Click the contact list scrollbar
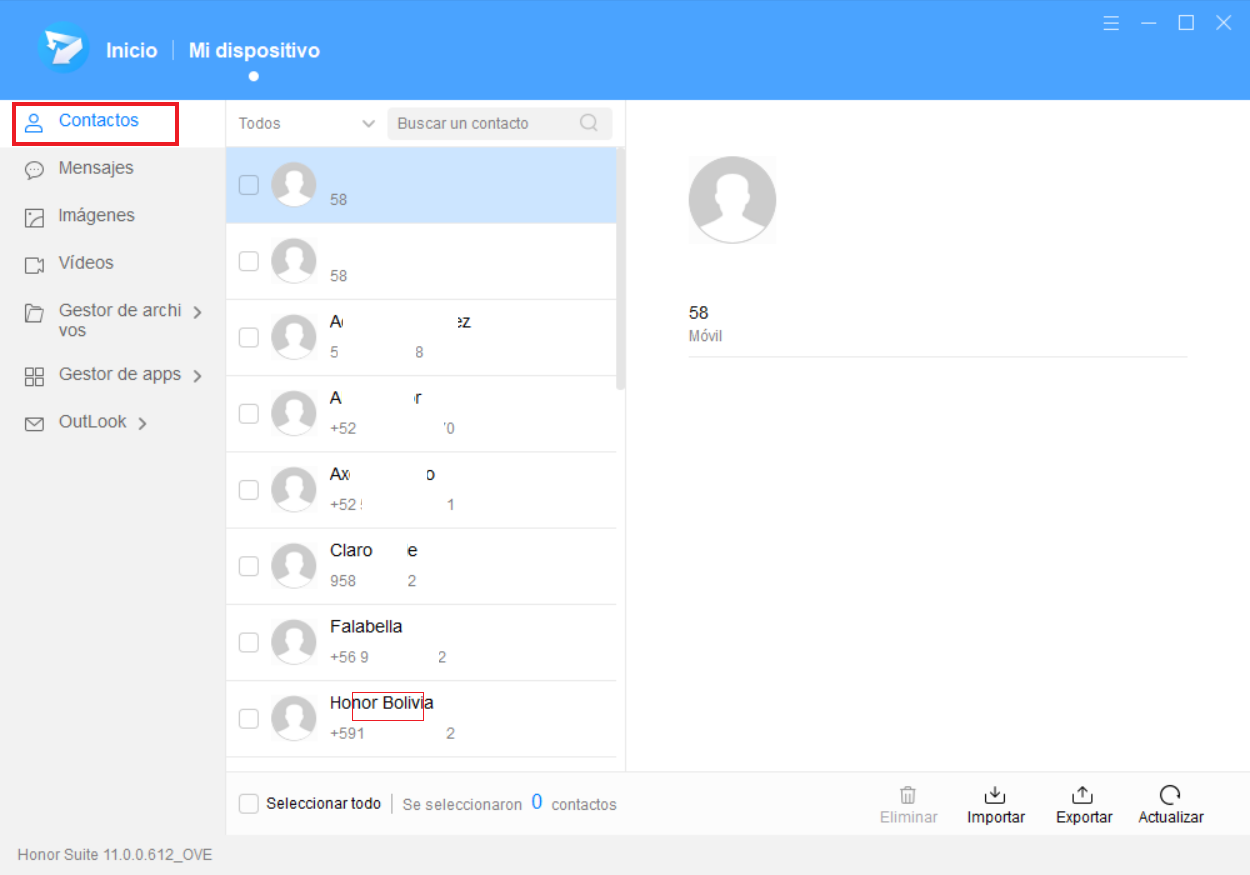 [x=620, y=270]
